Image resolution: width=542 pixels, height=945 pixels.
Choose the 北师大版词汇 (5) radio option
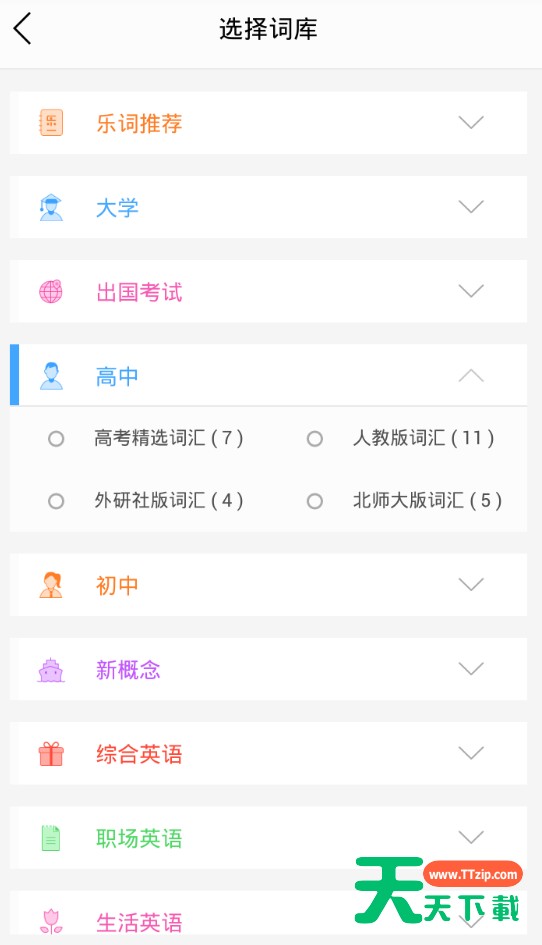[x=315, y=501]
